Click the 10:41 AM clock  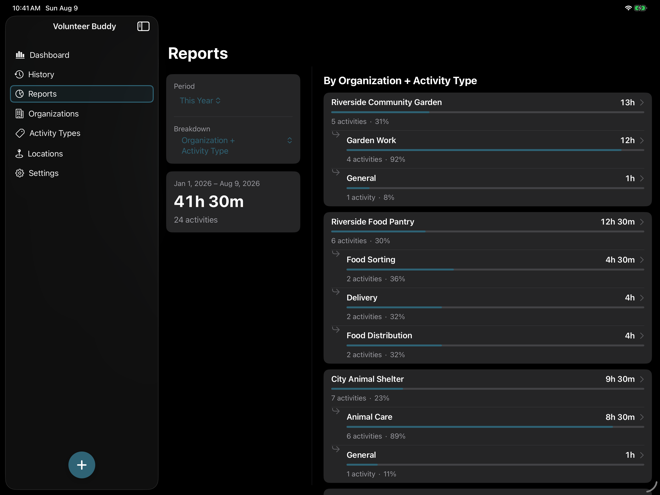(27, 8)
